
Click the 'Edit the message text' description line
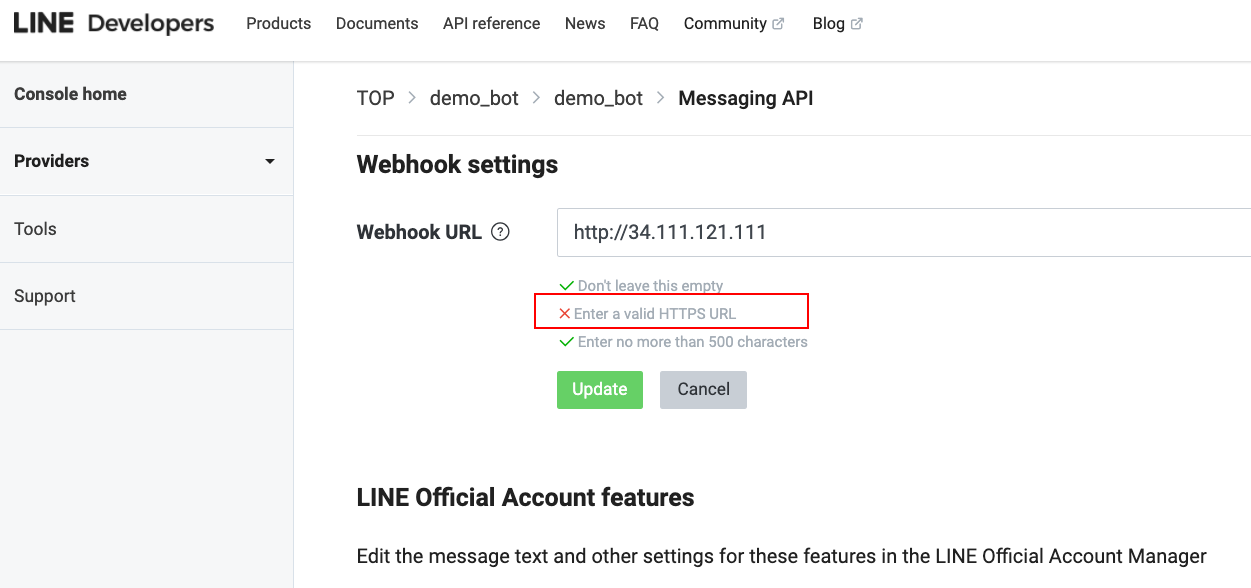782,556
